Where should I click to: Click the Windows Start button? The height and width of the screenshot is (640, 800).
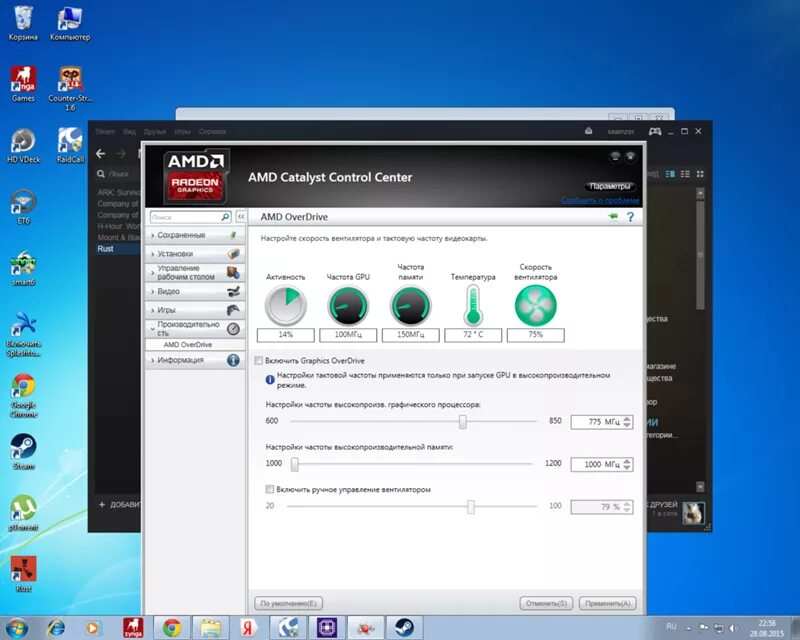coord(16,627)
